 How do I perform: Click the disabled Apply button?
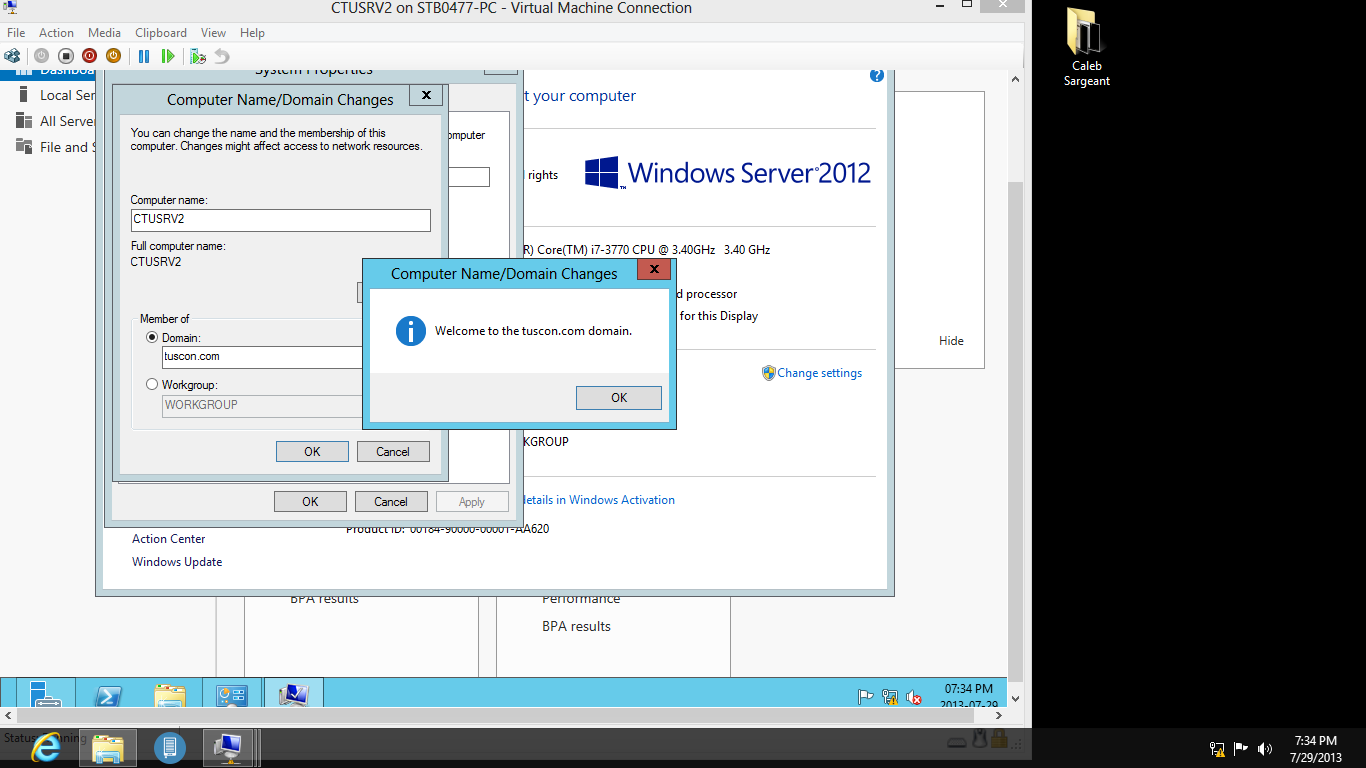(472, 502)
